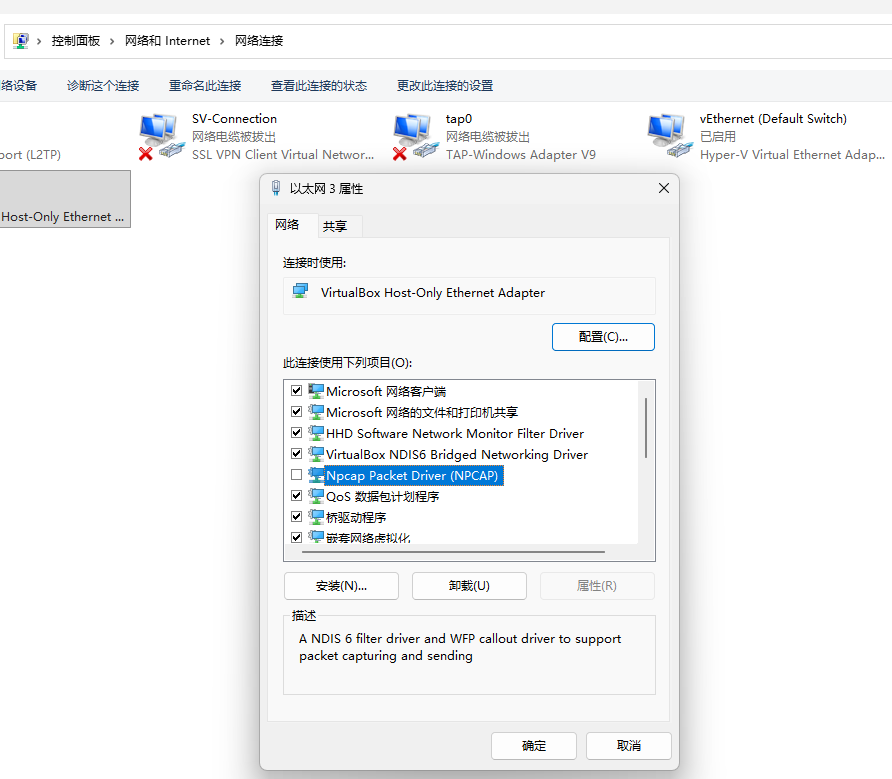Switch to the 共享 tab
Screen dimensions: 892x779
(335, 226)
